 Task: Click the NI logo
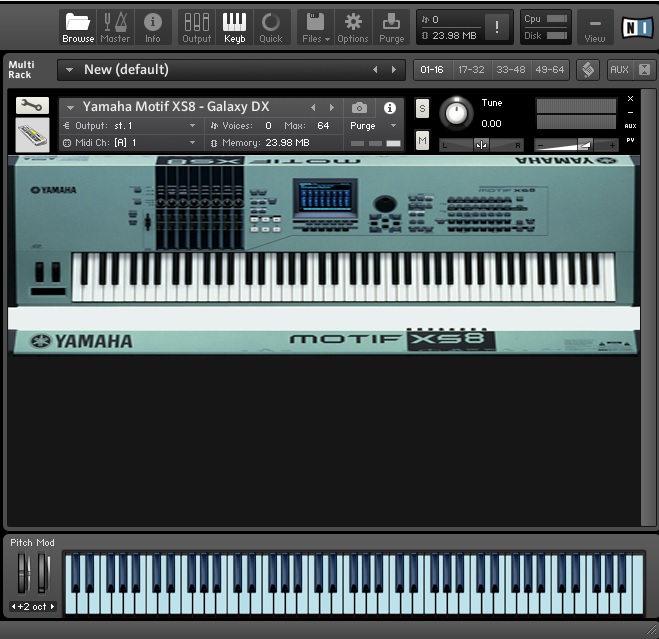pyautogui.click(x=637, y=27)
